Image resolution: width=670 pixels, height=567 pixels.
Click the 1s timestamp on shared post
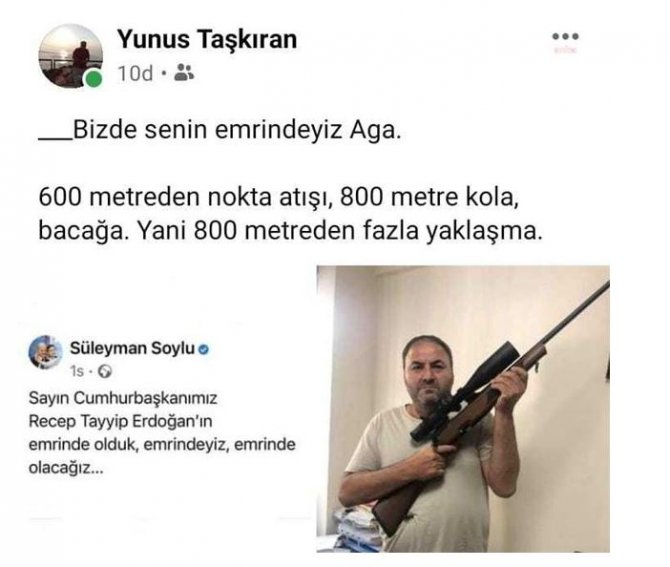pyautogui.click(x=77, y=371)
